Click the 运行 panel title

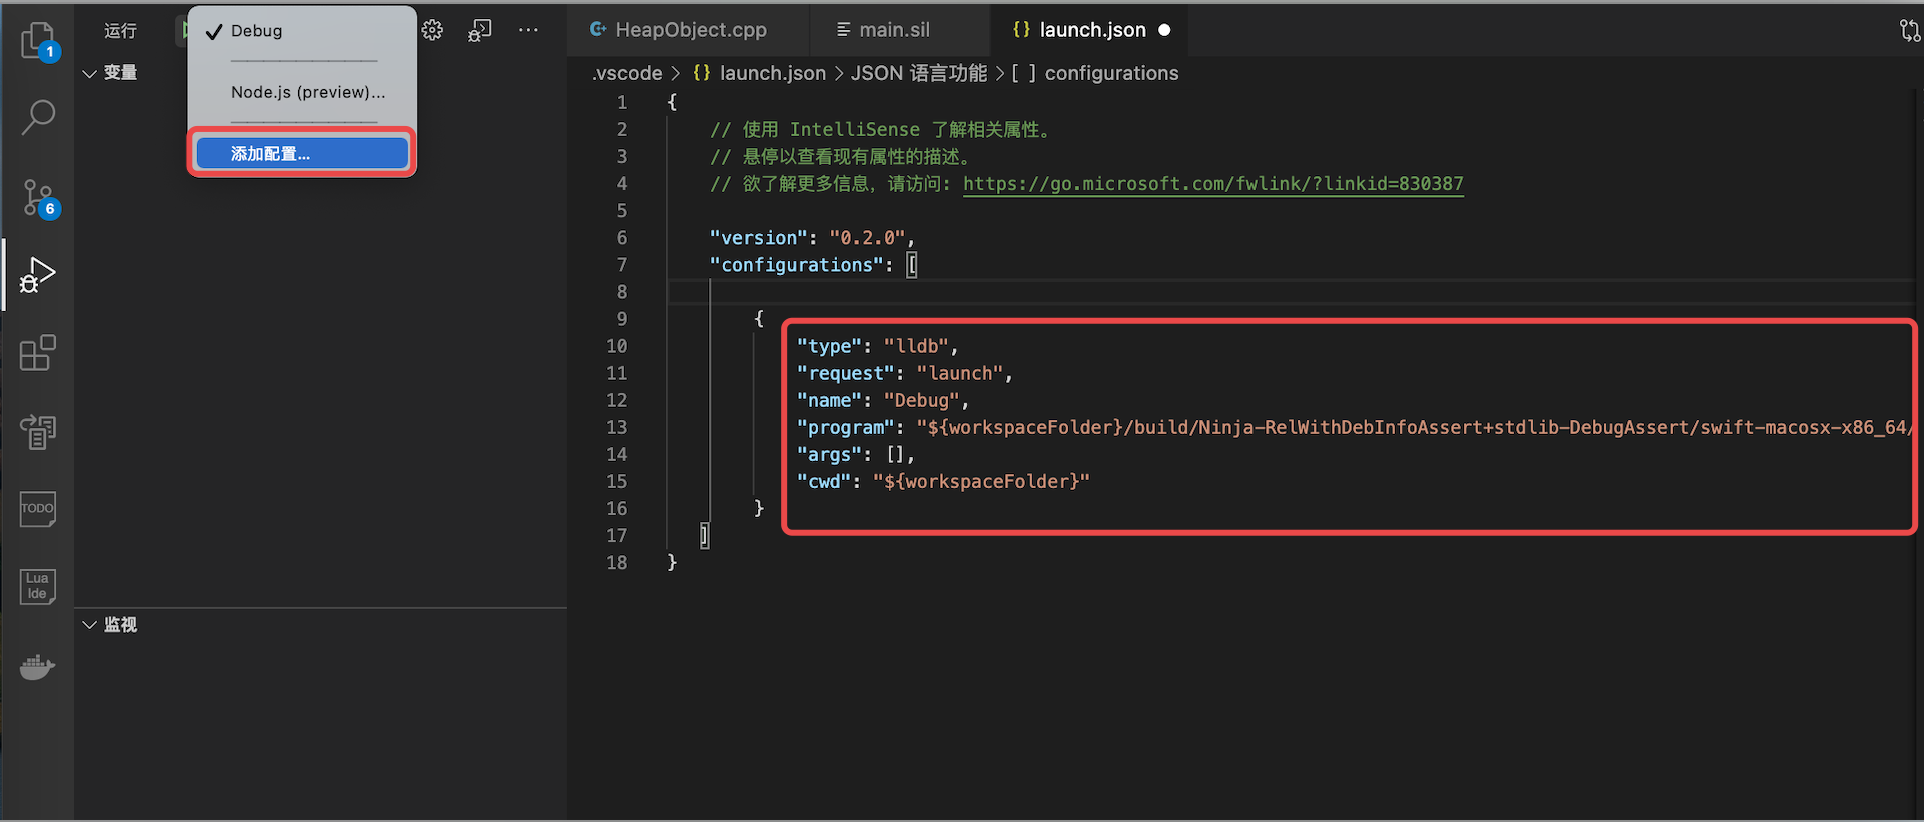click(120, 31)
